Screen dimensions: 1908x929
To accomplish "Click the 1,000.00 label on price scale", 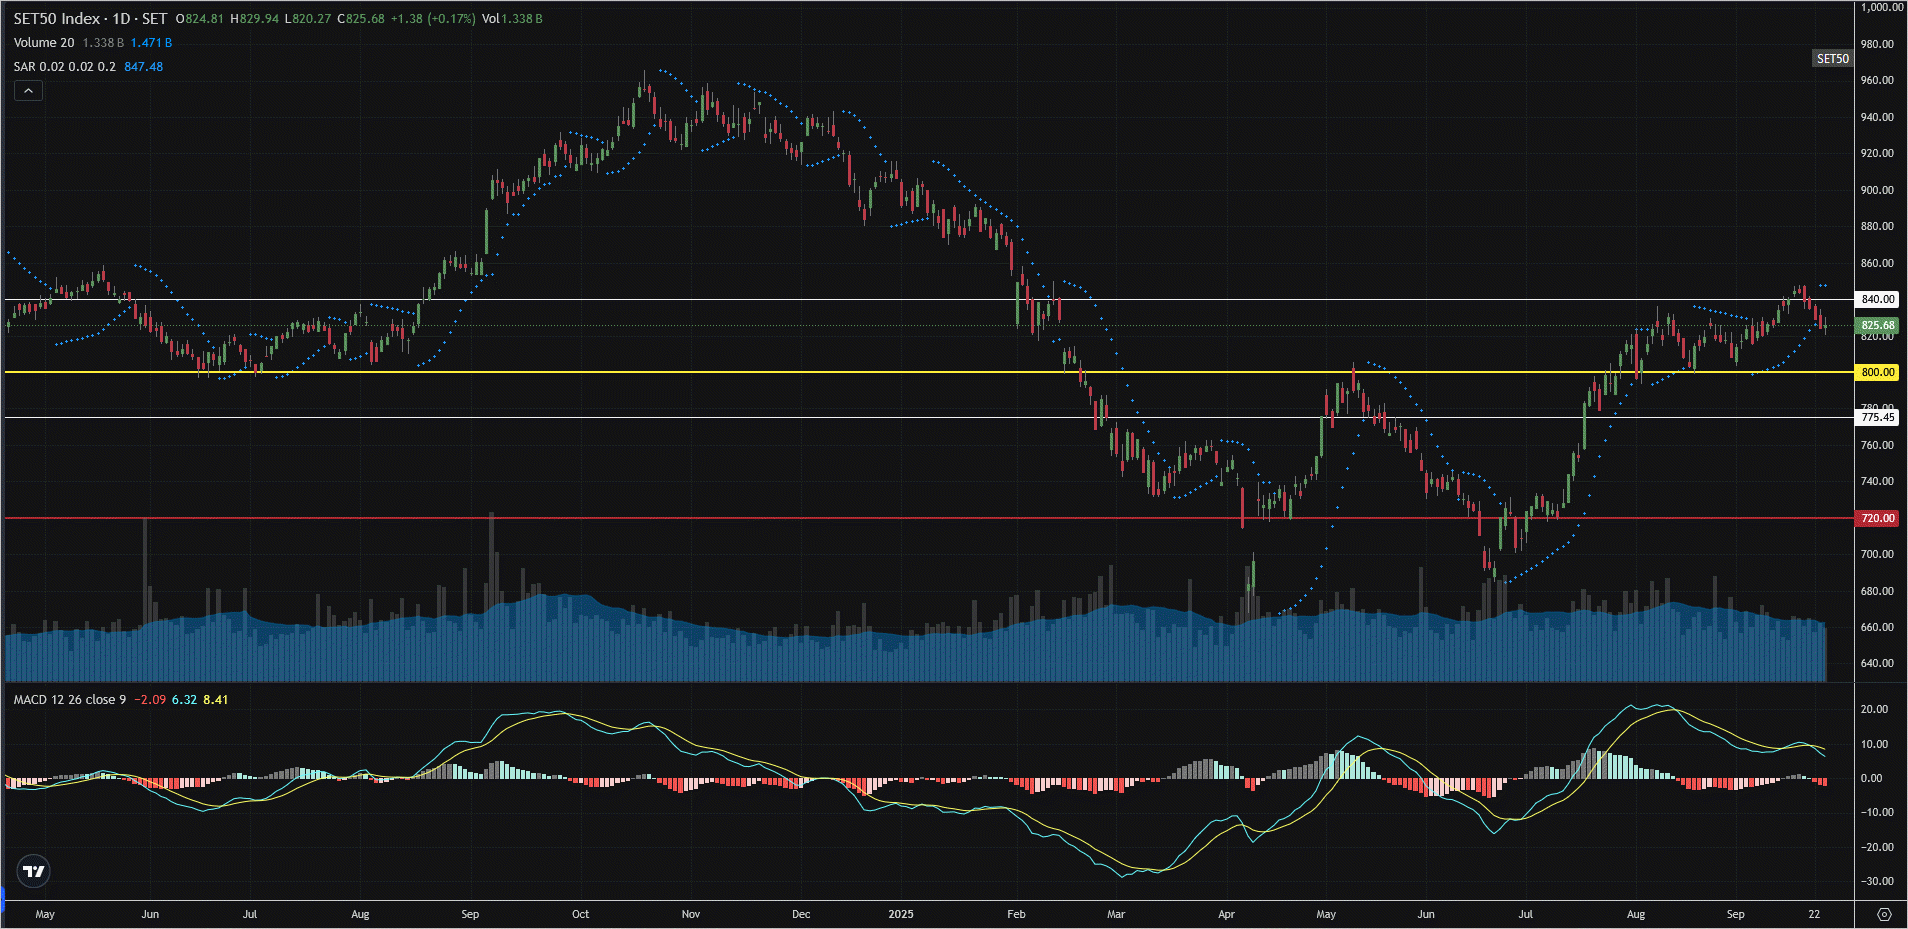I will tap(1881, 7).
